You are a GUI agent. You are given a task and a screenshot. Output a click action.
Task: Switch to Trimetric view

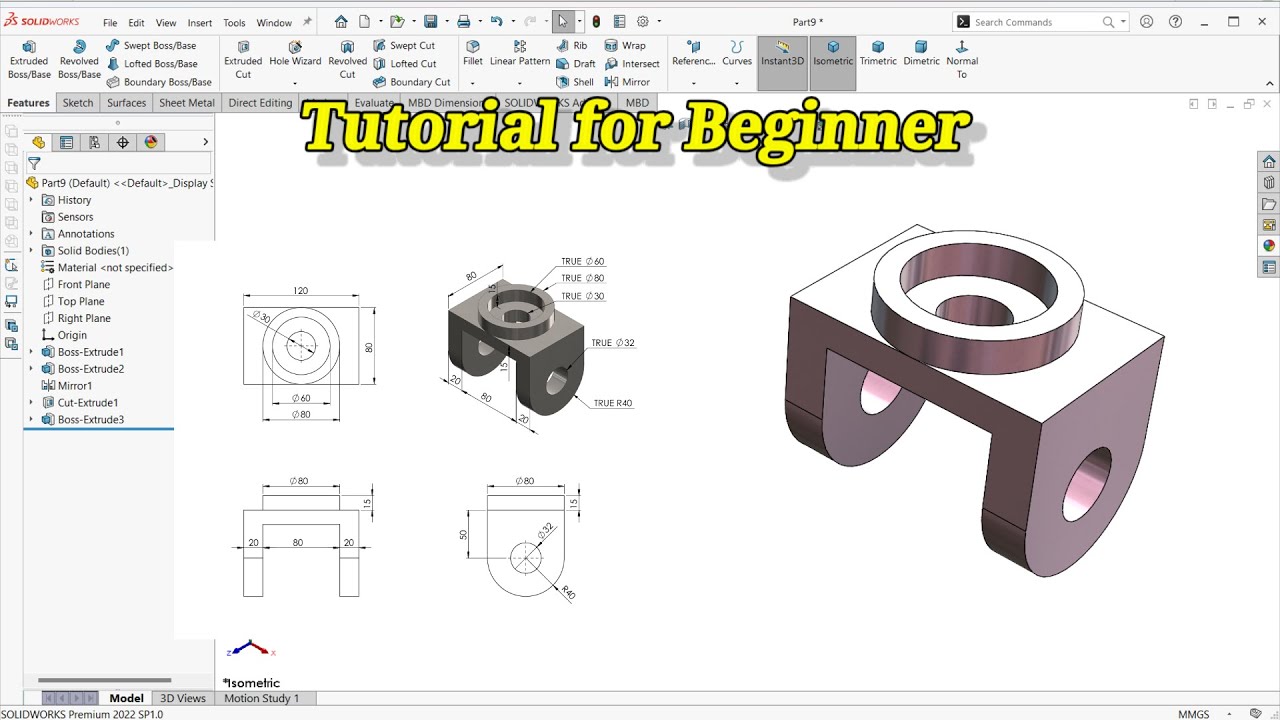click(x=878, y=54)
